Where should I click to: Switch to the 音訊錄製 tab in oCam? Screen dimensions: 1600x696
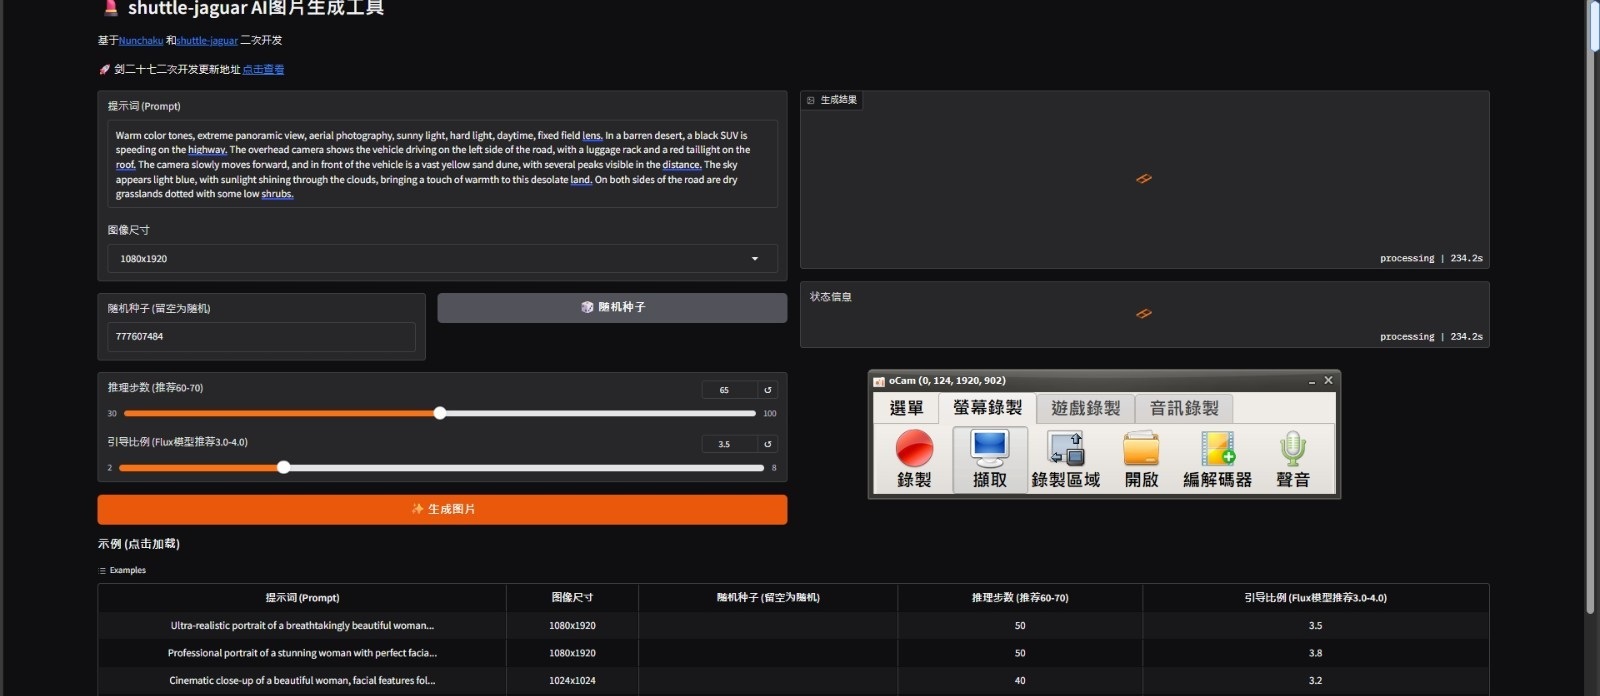coord(1184,408)
